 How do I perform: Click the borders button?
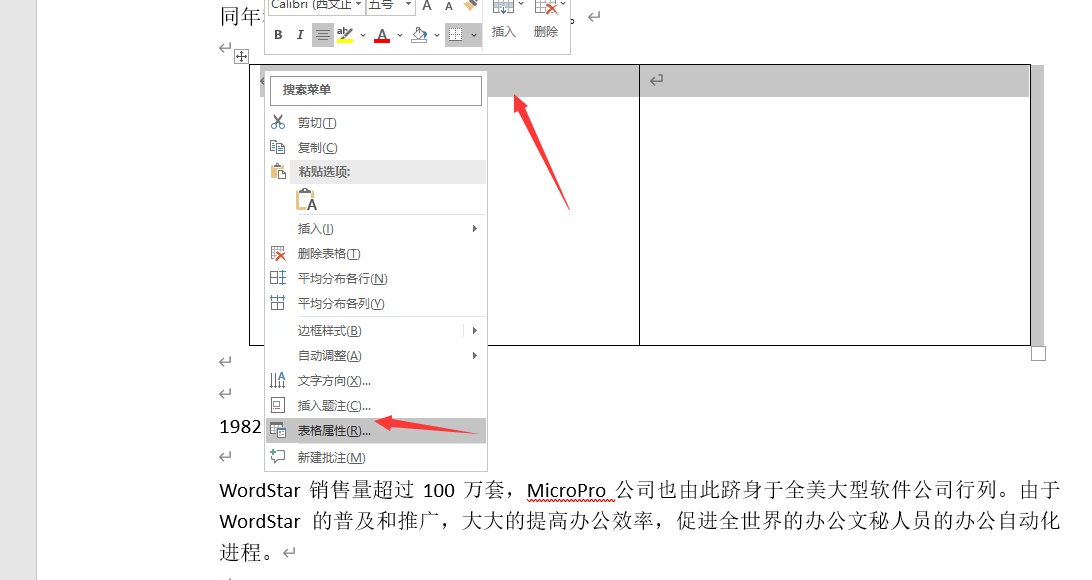(455, 35)
